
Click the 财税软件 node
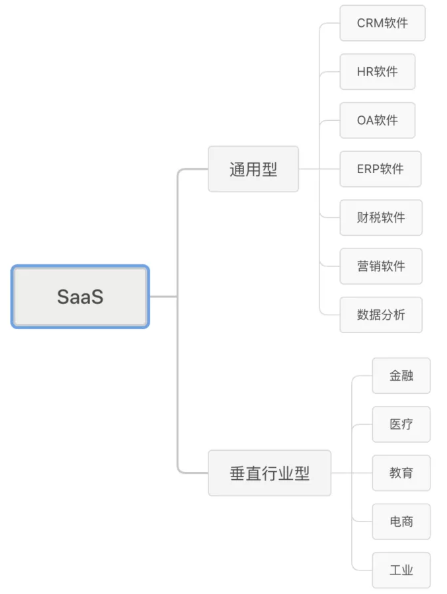pyautogui.click(x=381, y=217)
